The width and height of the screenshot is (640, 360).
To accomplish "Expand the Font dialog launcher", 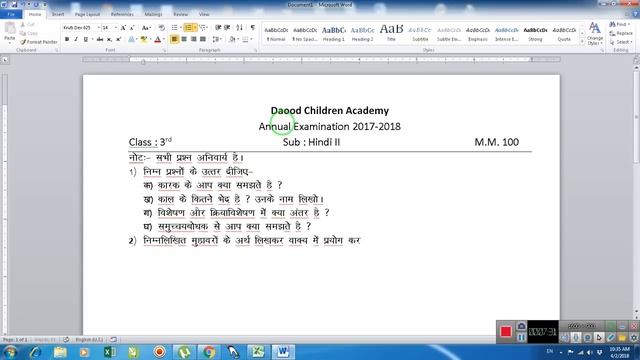I will (x=164, y=50).
